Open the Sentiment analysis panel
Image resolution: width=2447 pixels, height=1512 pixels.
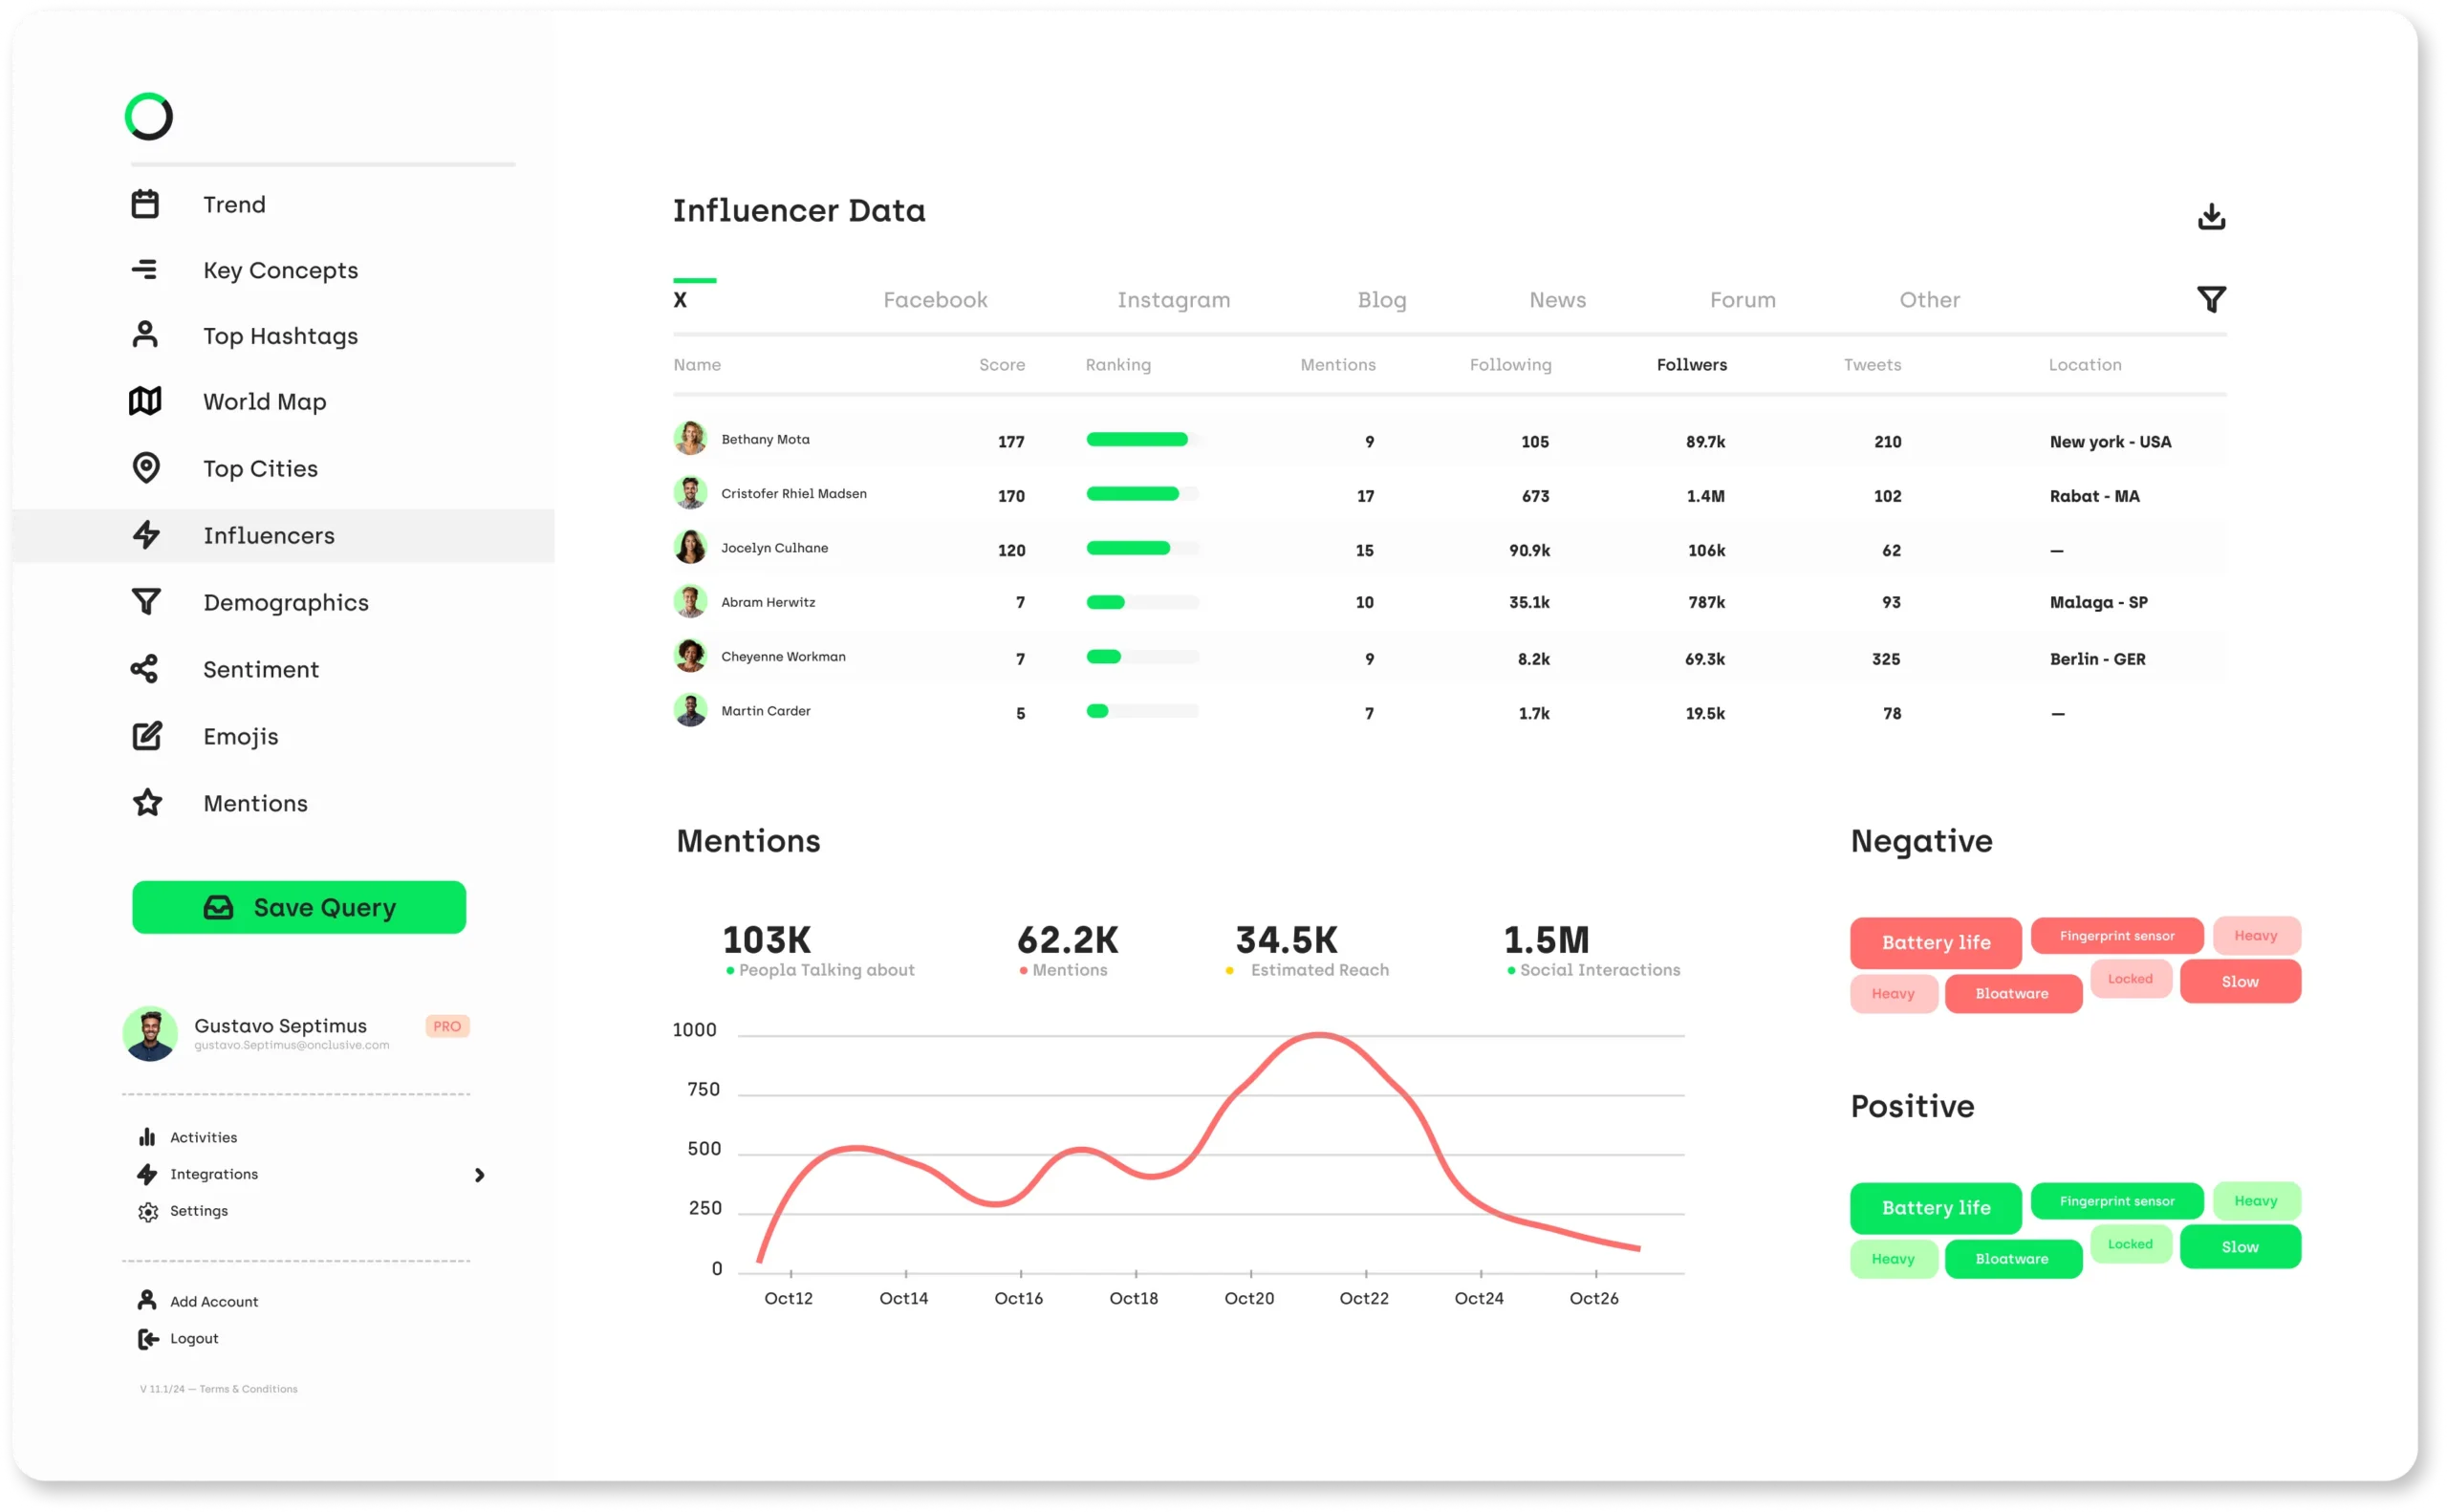[x=261, y=669]
